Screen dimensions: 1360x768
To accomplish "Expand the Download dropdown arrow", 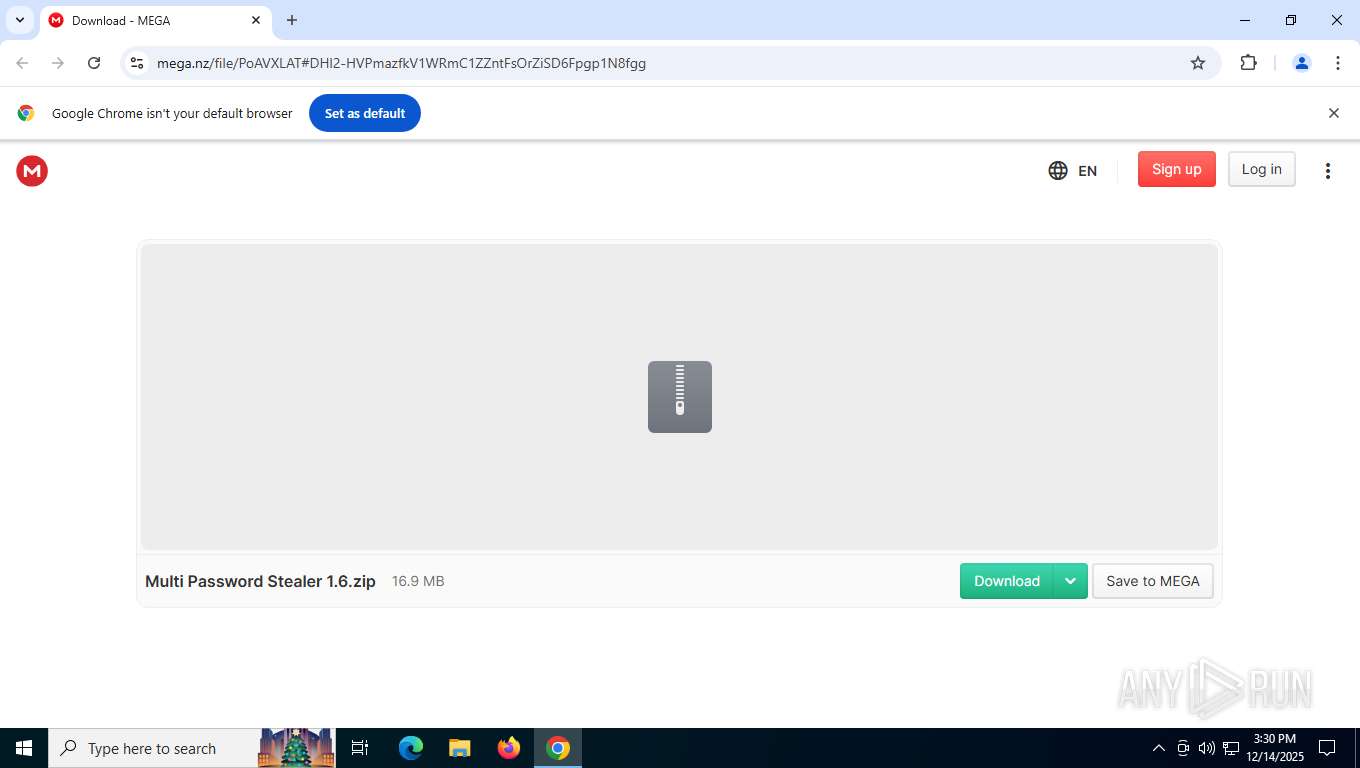I will point(1070,581).
